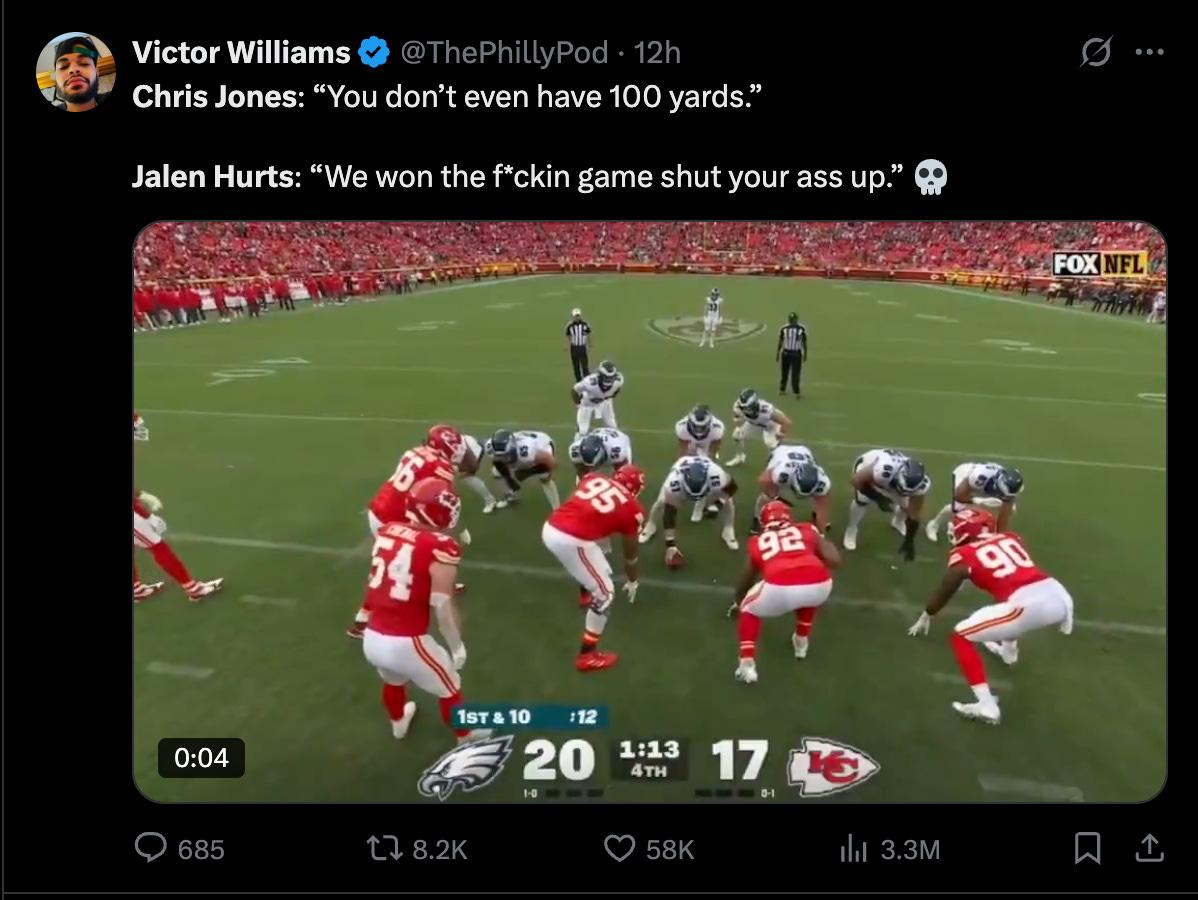Open the three-dot more options menu
This screenshot has width=1198, height=900.
(1149, 52)
